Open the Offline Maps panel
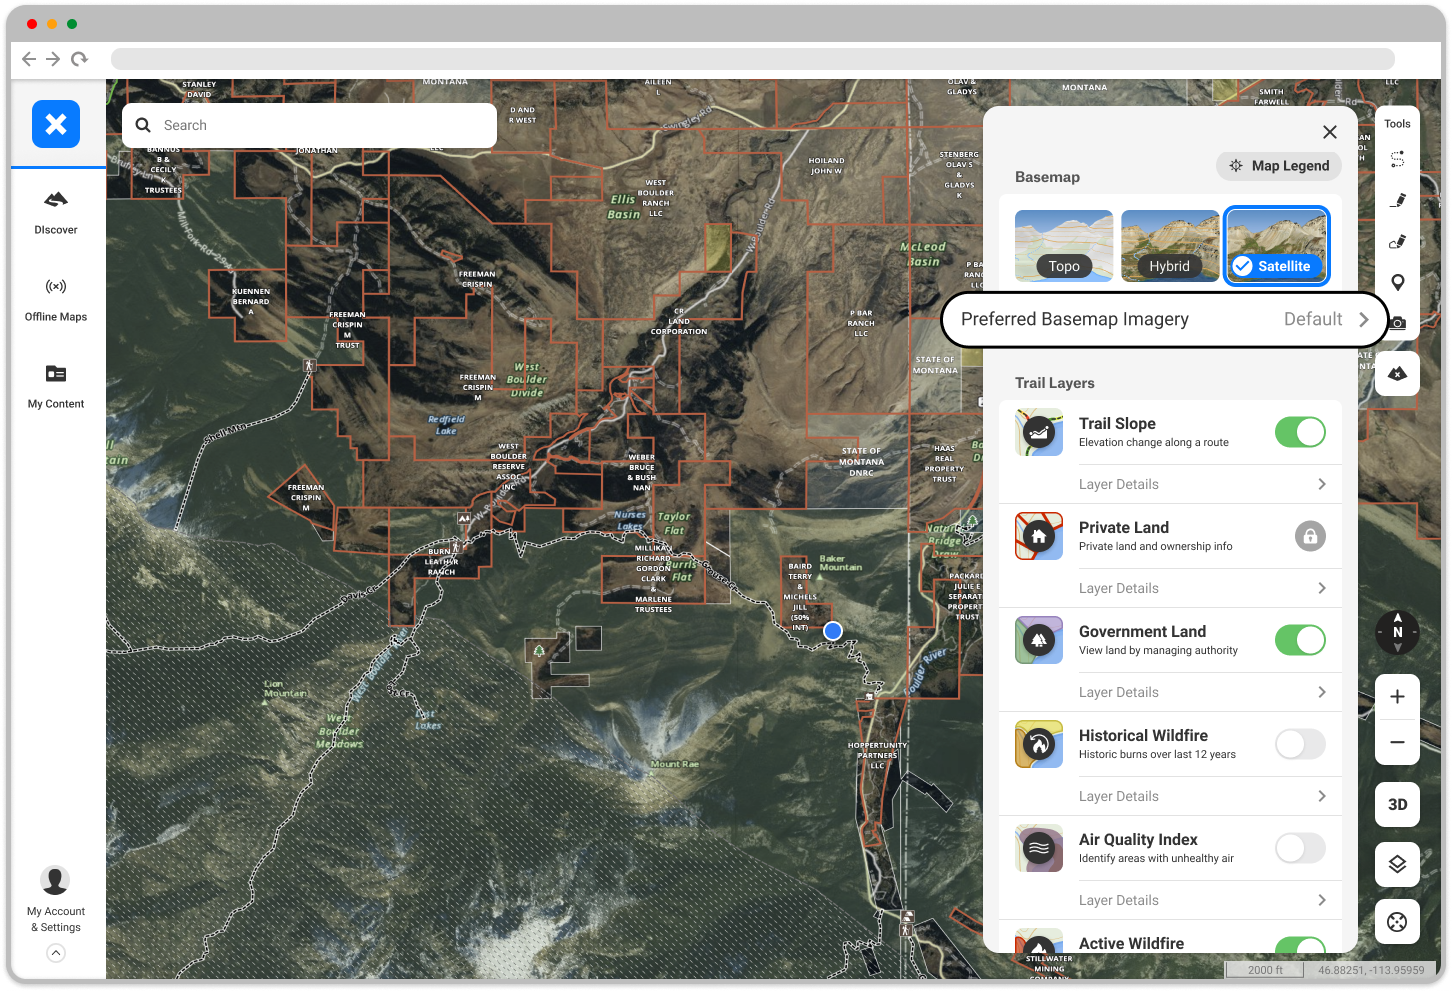This screenshot has height=991, width=1452. tap(56, 298)
